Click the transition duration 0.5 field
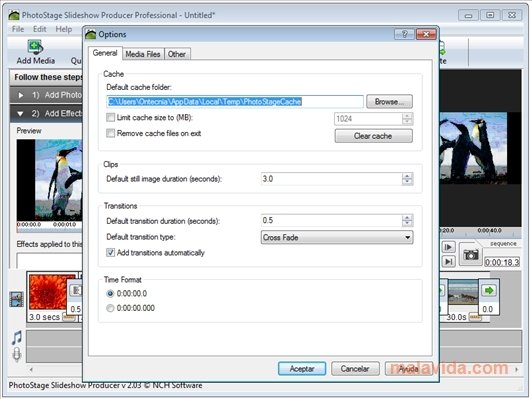Viewport: 532px width, 399px height. pyautogui.click(x=331, y=221)
